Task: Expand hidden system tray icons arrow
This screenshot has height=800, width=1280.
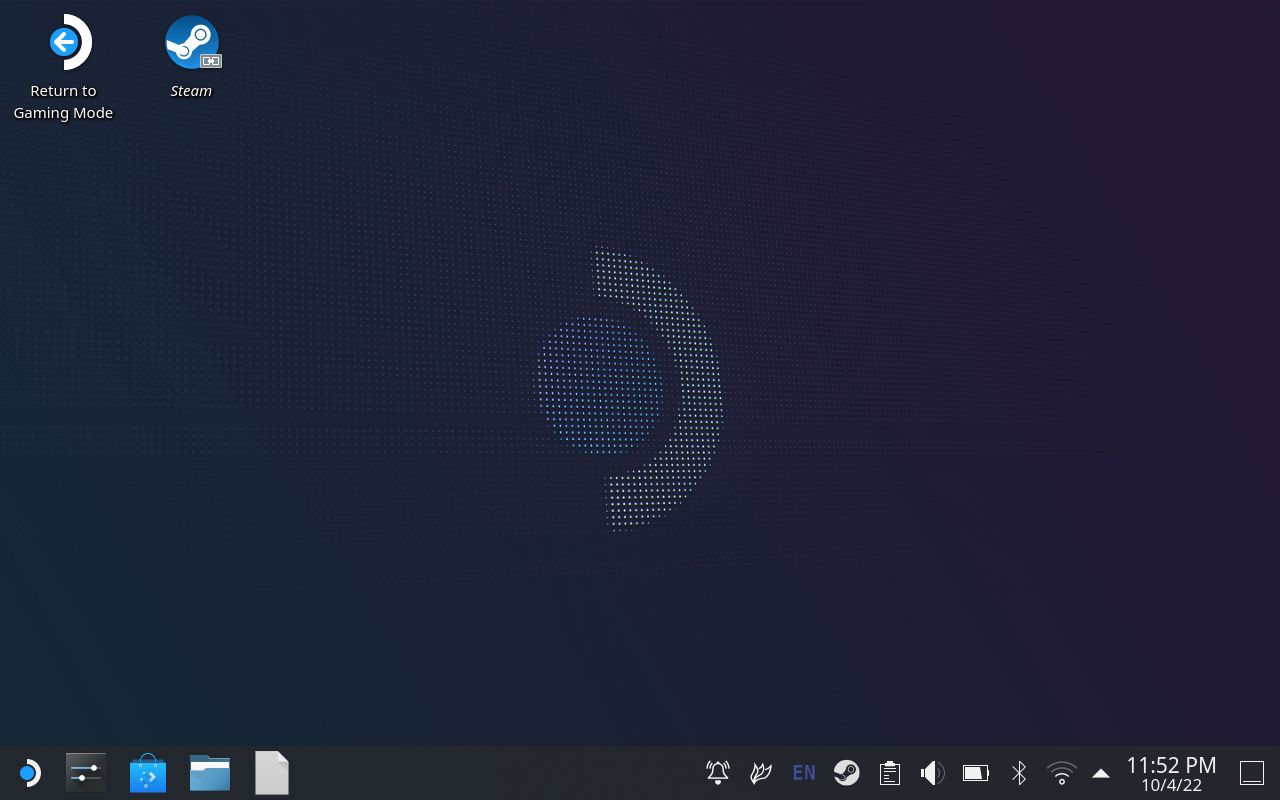Action: (x=1101, y=773)
